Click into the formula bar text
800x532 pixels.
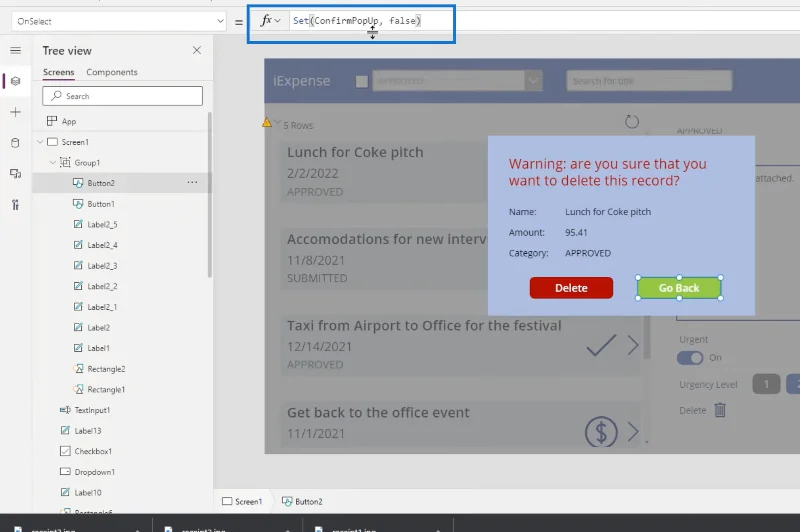357,20
